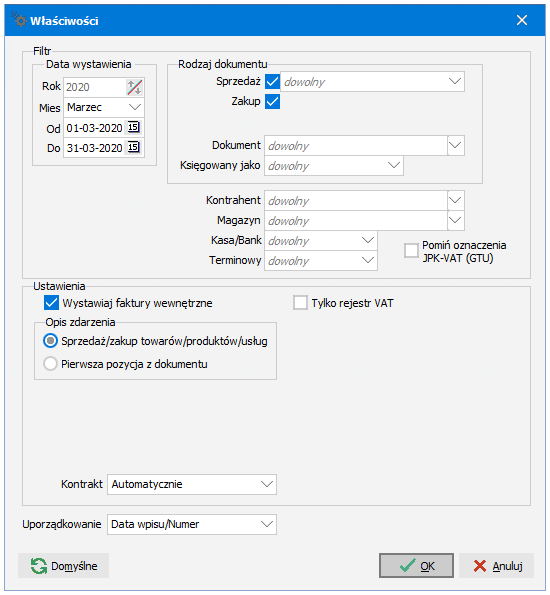Expand the Mies month dropdown

point(135,107)
